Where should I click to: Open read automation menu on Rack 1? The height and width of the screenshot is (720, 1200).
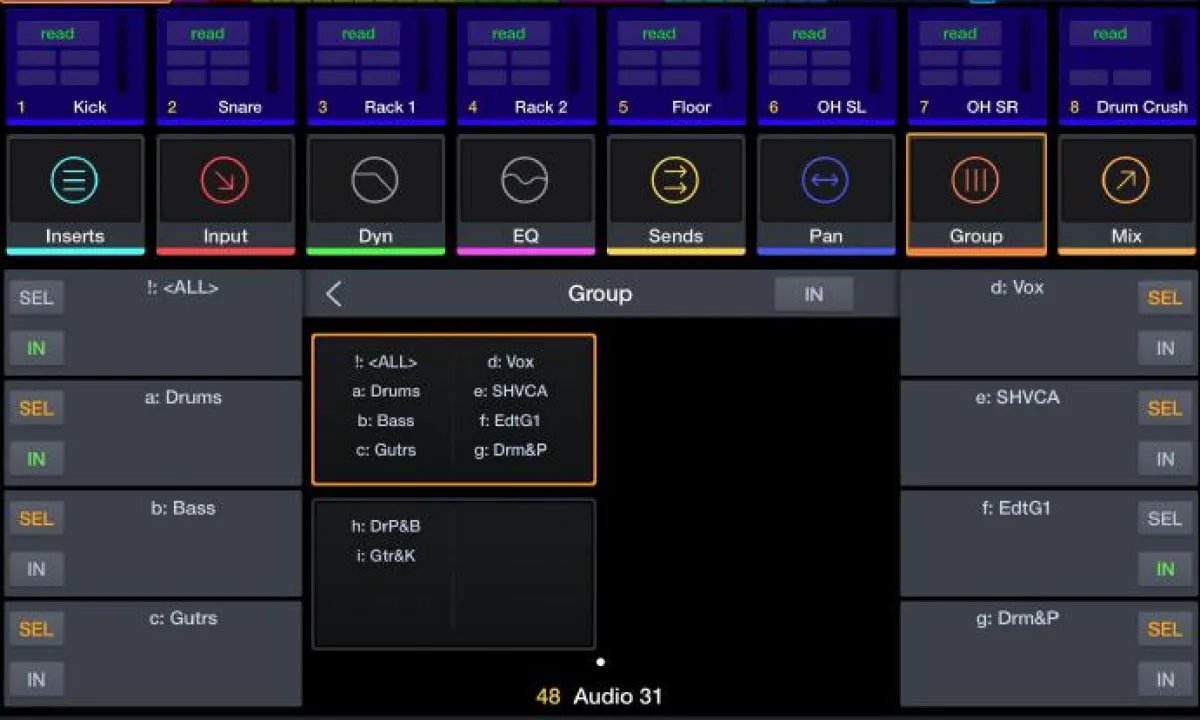point(358,33)
